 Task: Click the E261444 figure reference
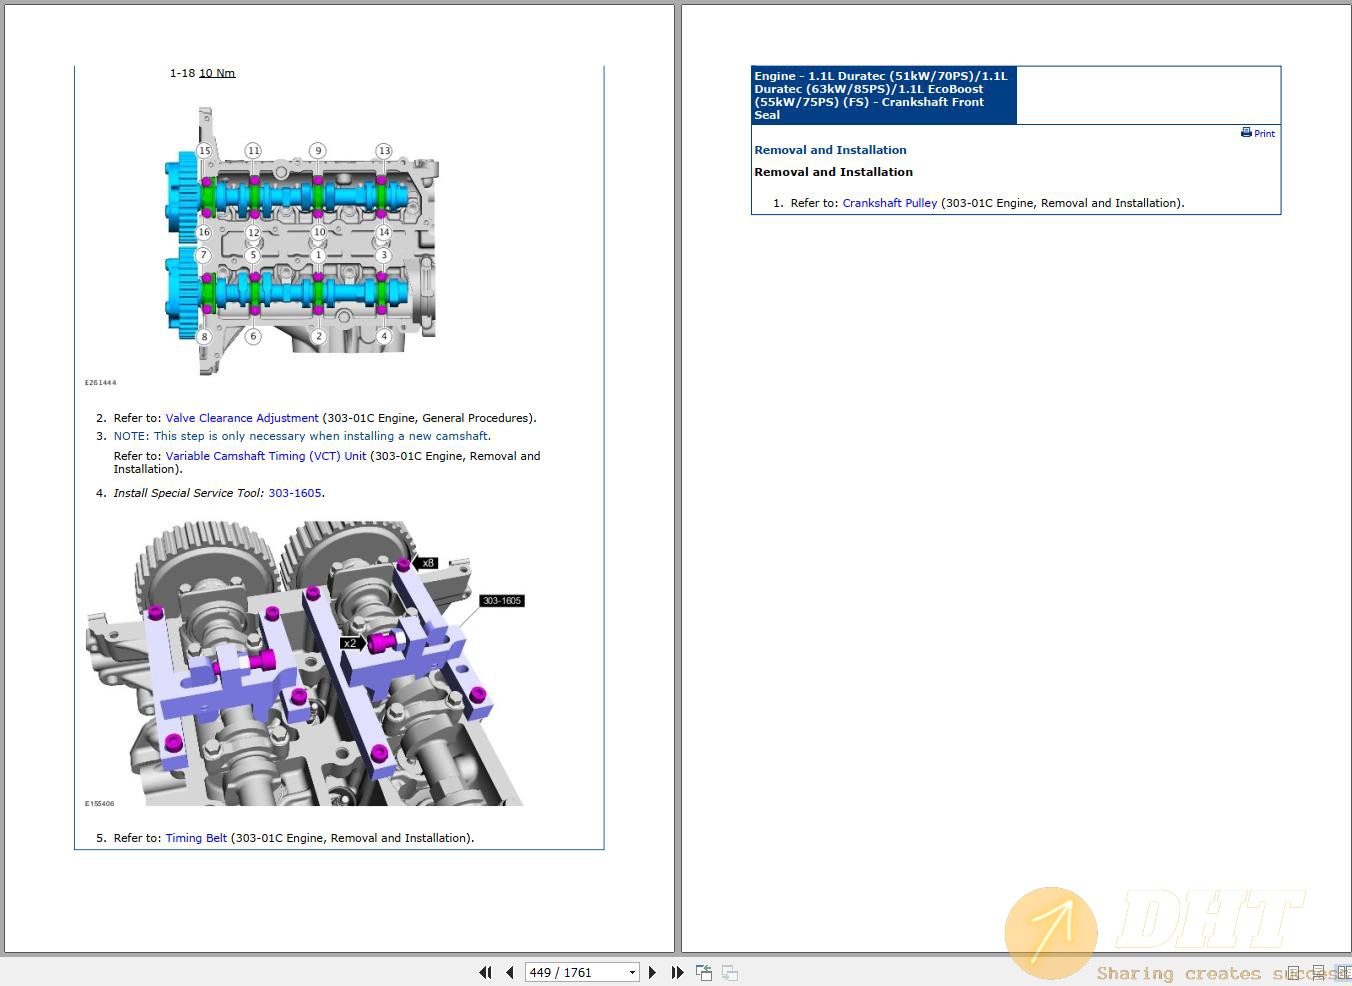pyautogui.click(x=100, y=383)
